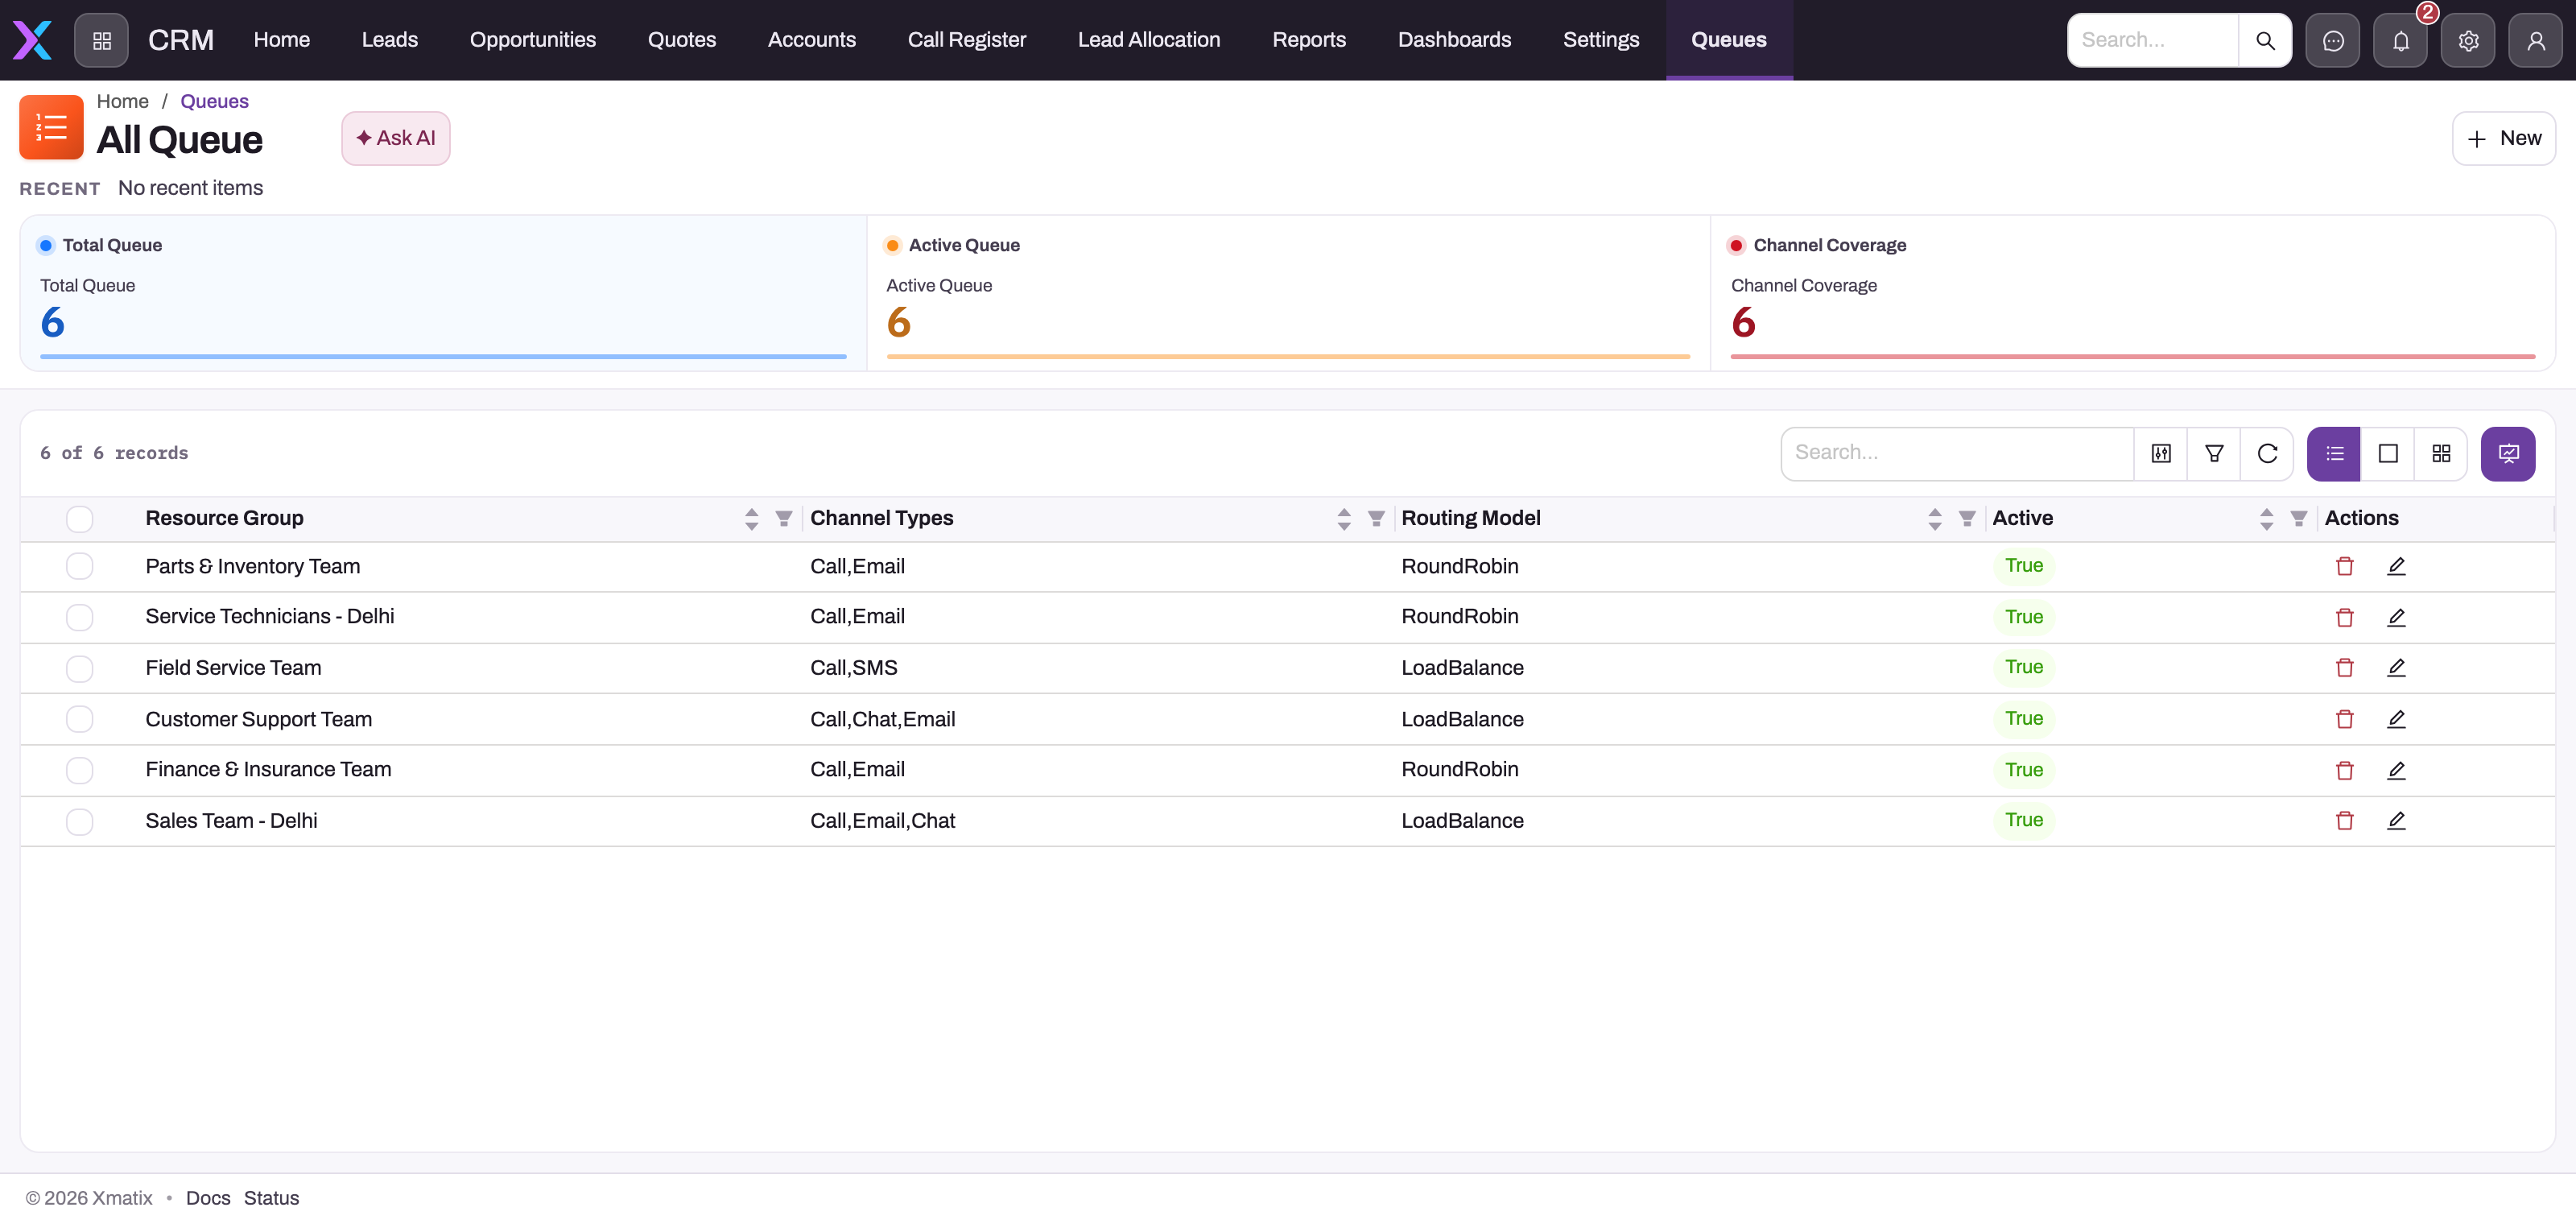Click the Ask AI button
The width and height of the screenshot is (2576, 1224).
[395, 138]
